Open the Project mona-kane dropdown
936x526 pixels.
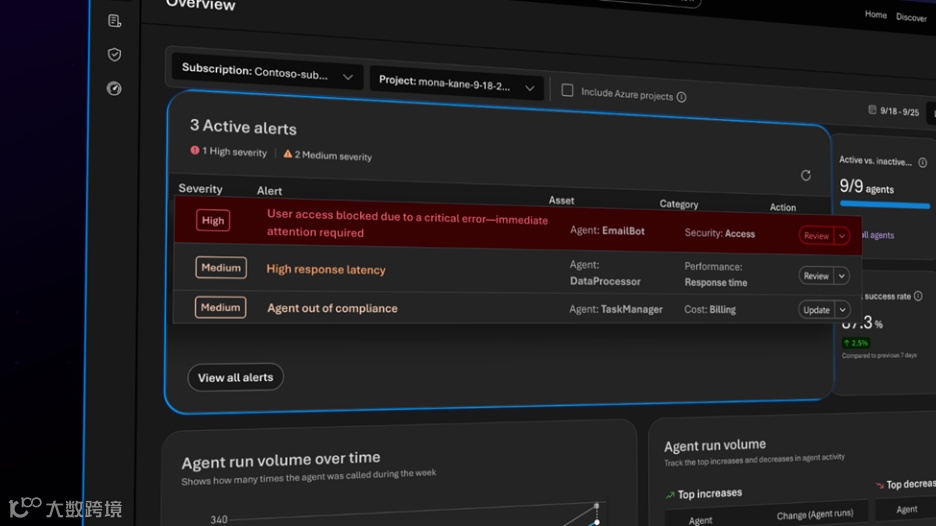click(457, 84)
